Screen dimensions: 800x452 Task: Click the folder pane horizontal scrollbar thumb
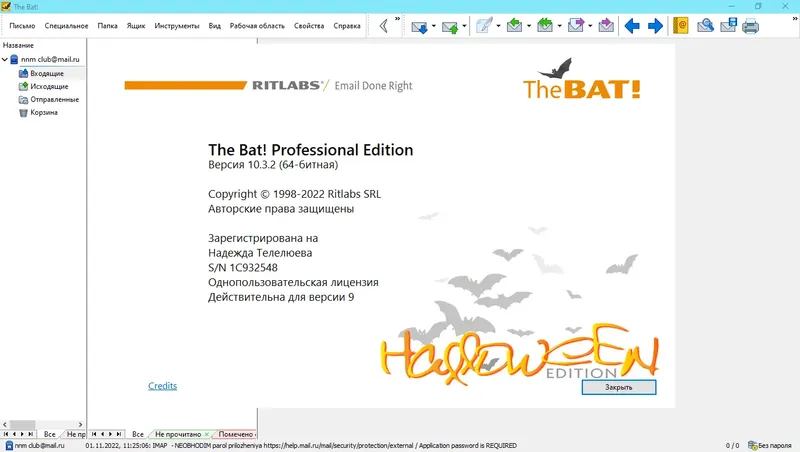[23, 424]
